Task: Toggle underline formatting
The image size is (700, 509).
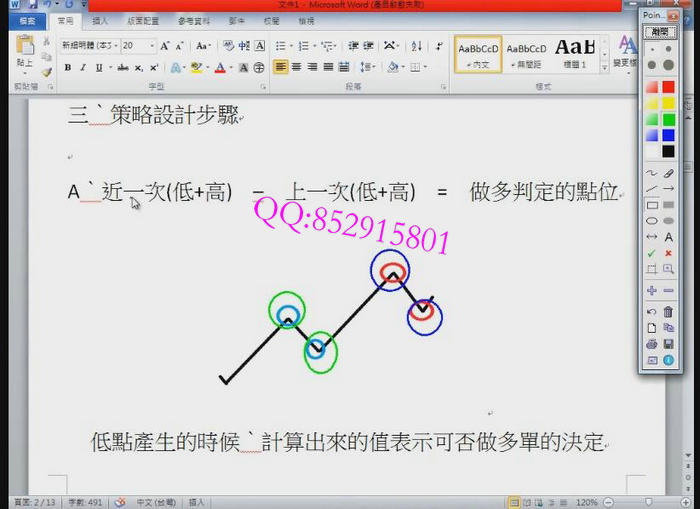Action: pyautogui.click(x=97, y=68)
